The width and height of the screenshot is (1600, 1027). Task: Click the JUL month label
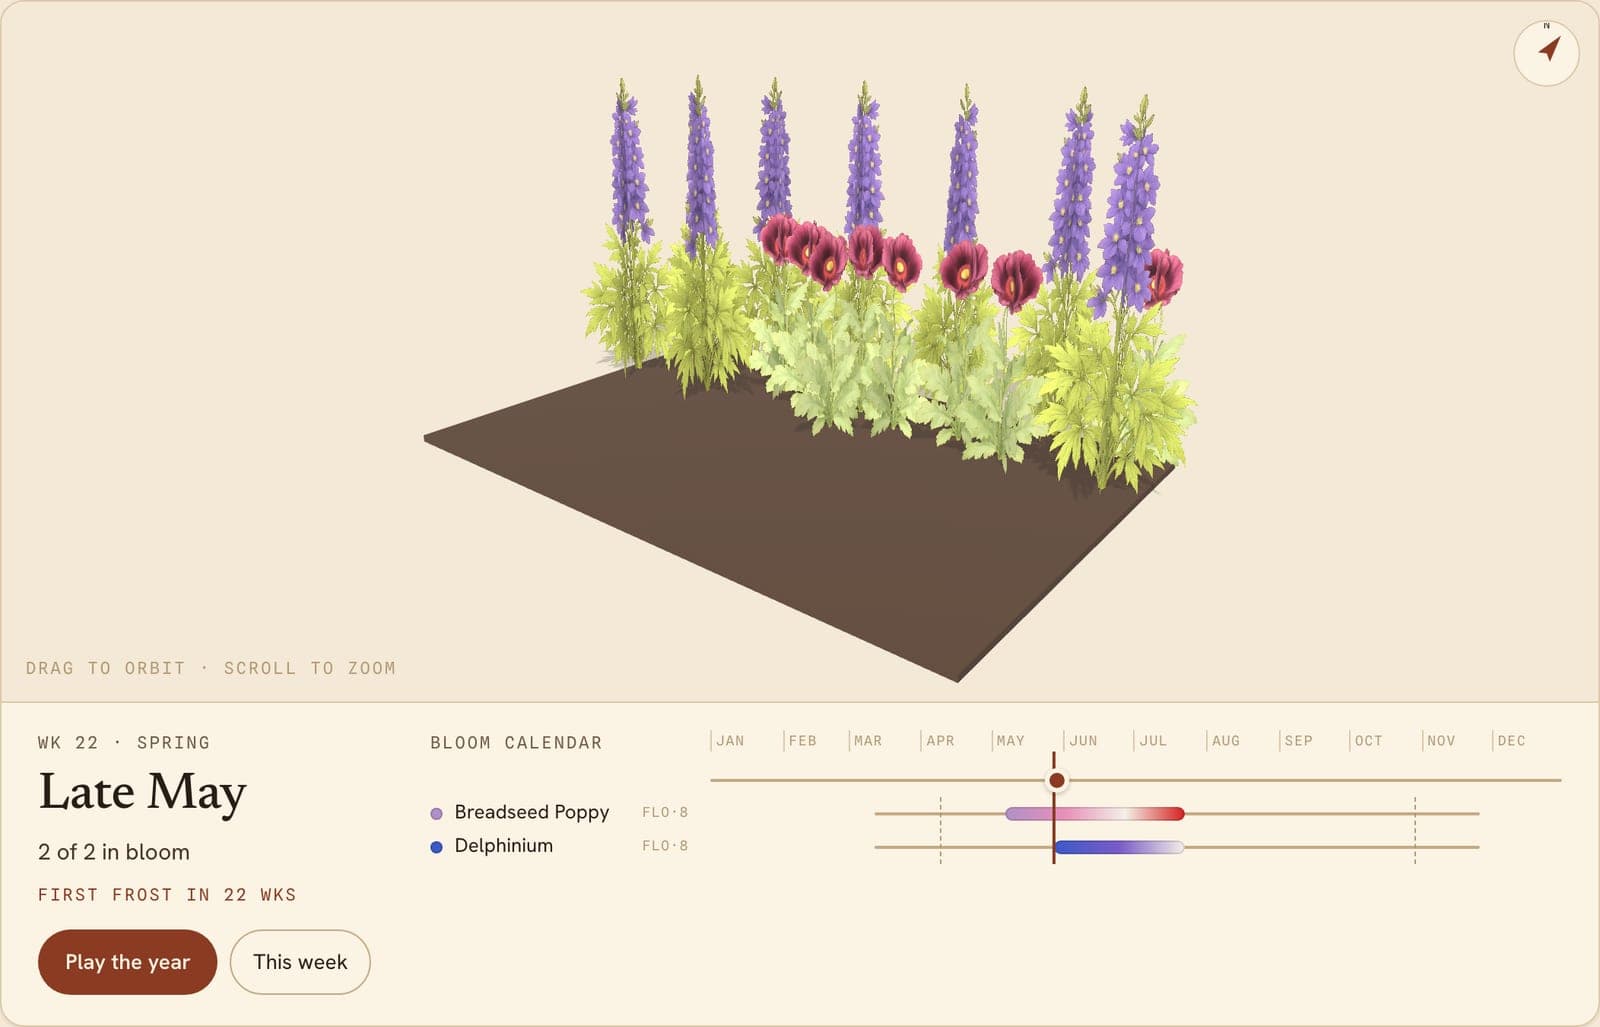pos(1153,741)
